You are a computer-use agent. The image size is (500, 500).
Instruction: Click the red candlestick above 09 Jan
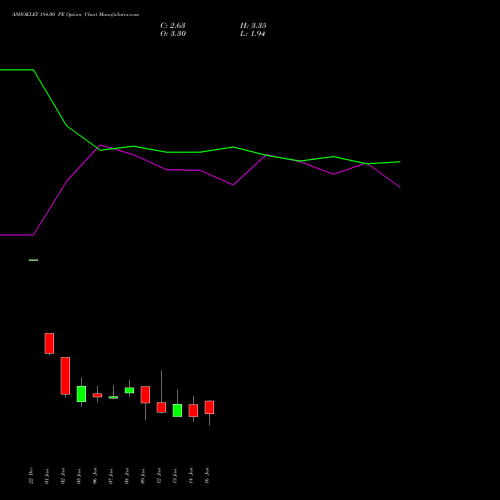[145, 395]
